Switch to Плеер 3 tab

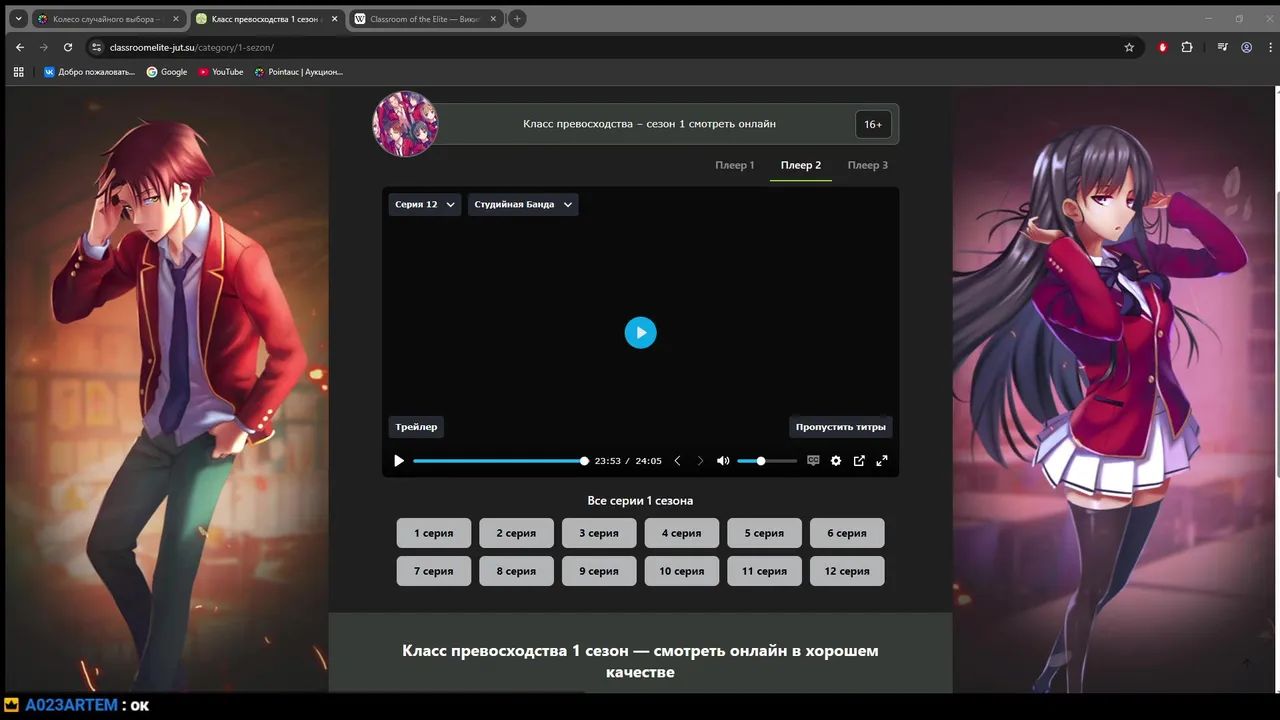[868, 165]
